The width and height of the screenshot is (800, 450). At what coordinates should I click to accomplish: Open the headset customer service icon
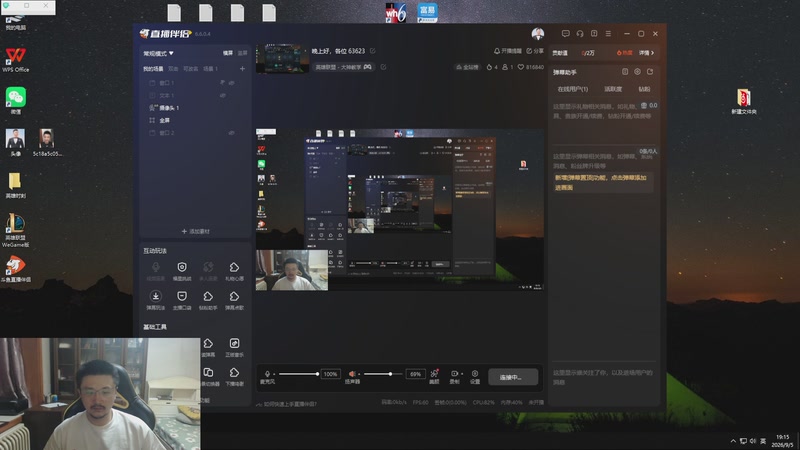580,34
